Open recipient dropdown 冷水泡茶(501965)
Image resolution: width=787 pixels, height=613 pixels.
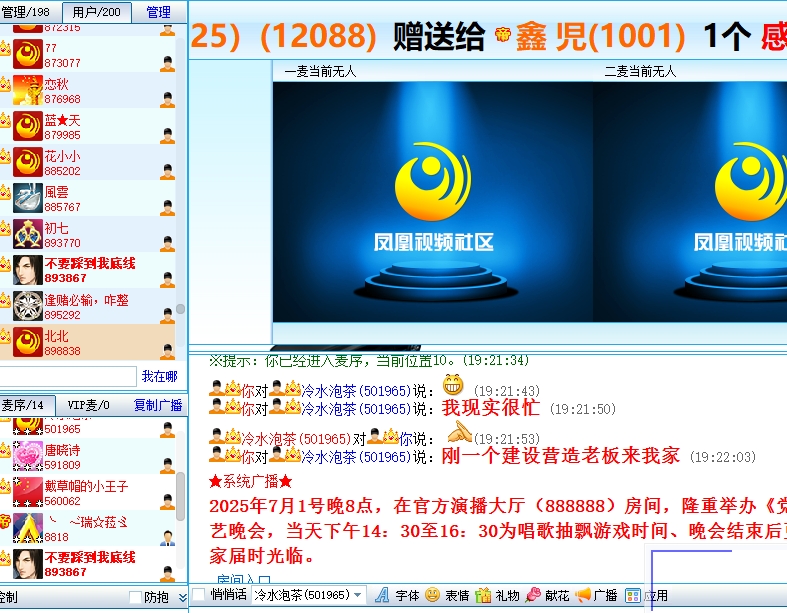308,595
